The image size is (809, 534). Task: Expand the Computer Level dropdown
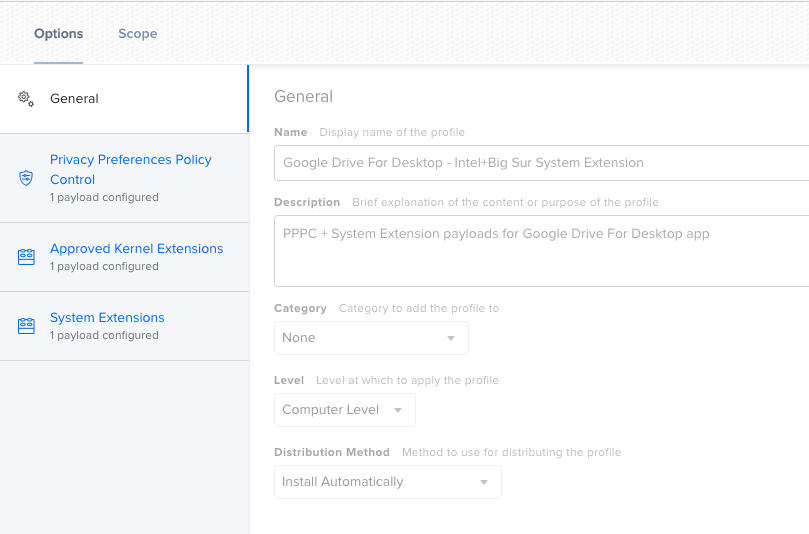(x=345, y=410)
